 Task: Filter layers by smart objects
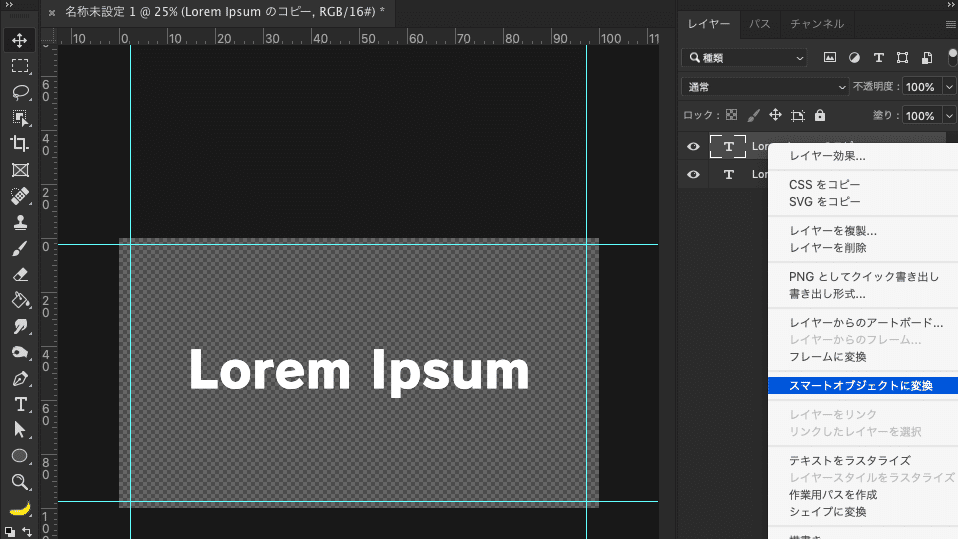click(927, 57)
